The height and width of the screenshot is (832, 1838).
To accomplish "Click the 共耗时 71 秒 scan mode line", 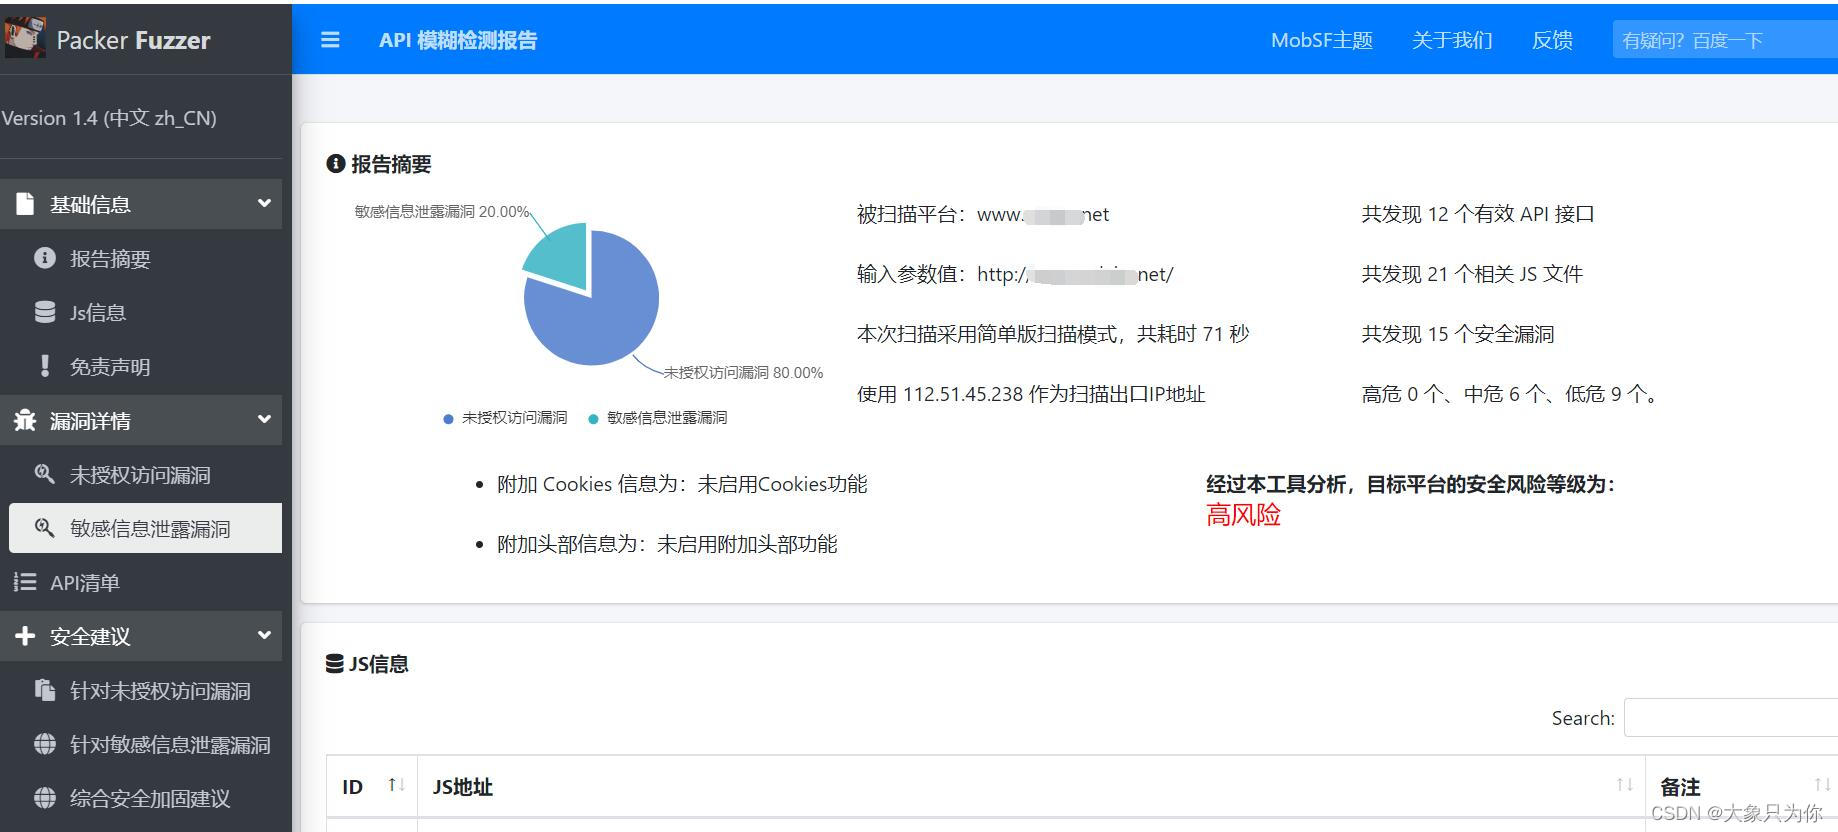I will 1053,334.
